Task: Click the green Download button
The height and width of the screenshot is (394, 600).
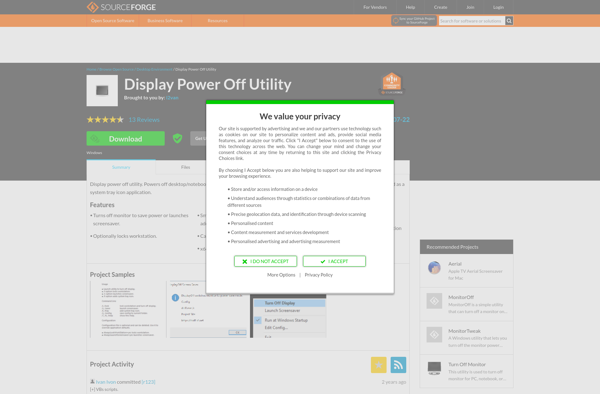Action: tap(126, 138)
